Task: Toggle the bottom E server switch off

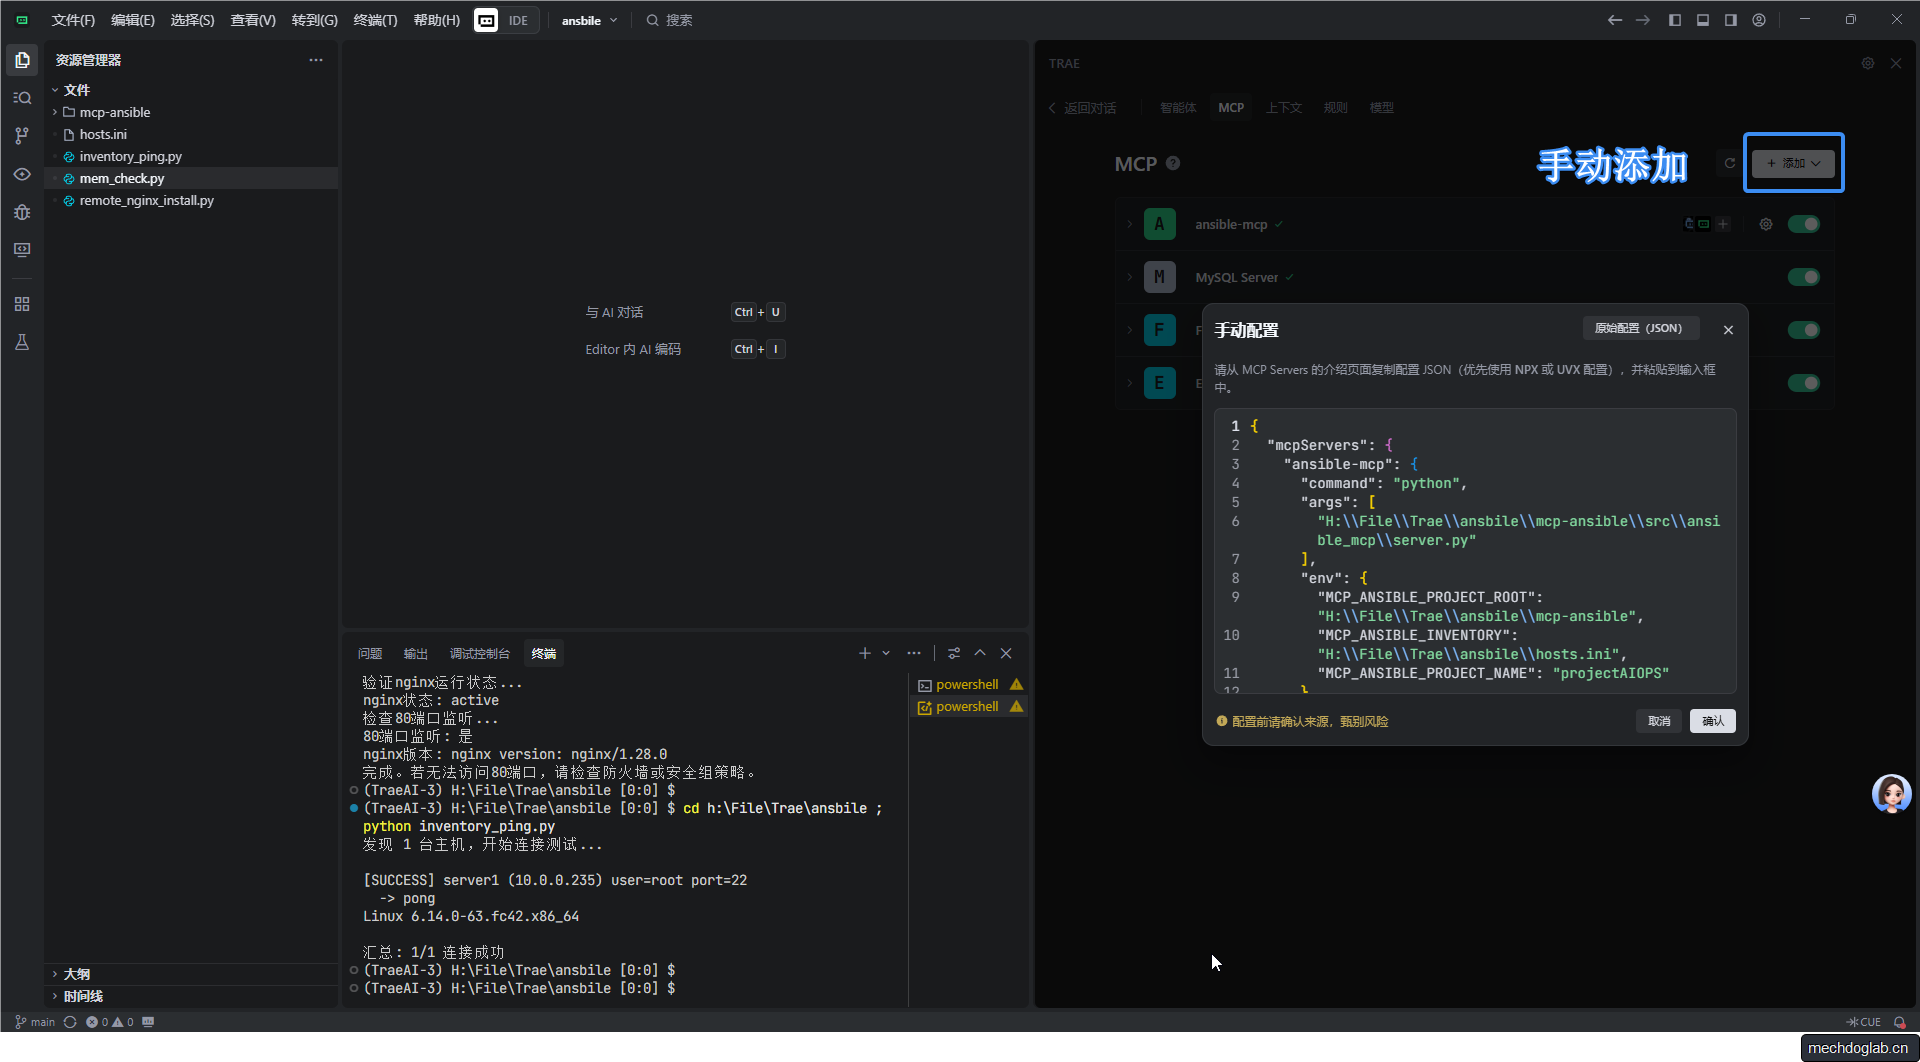Action: tap(1804, 382)
